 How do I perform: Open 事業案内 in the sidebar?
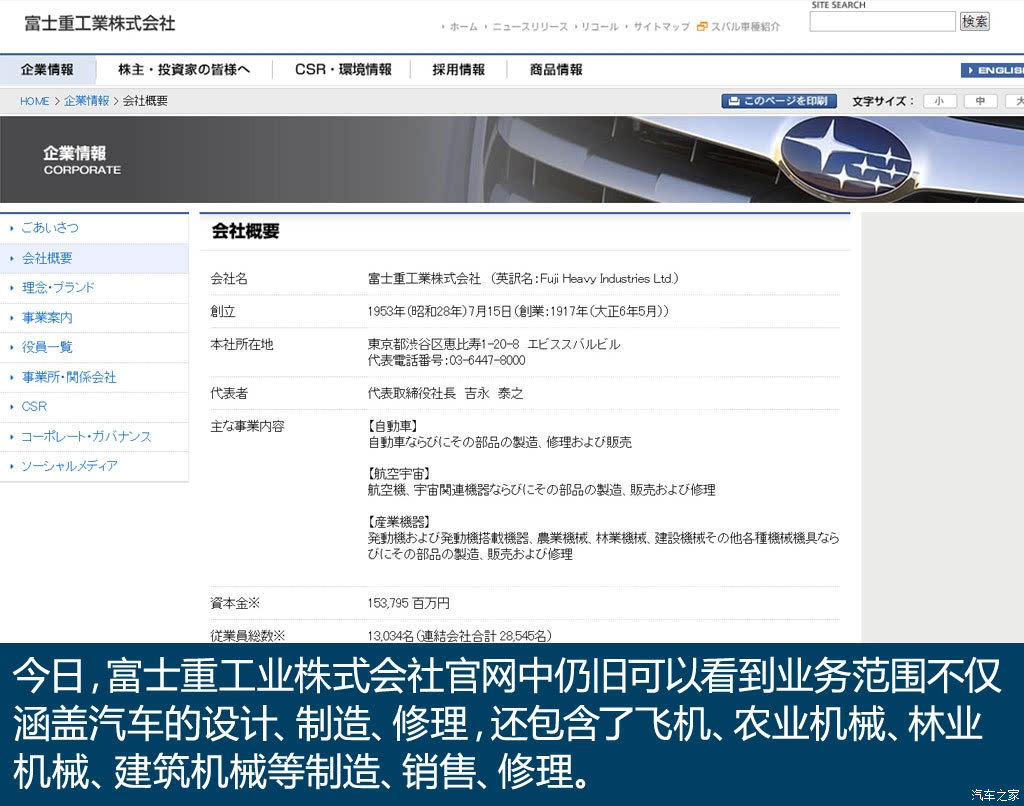47,317
